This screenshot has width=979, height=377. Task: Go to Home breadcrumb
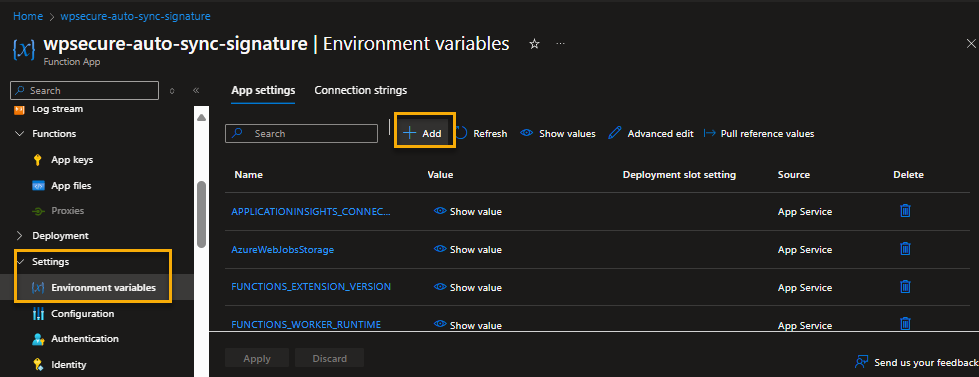pos(27,16)
